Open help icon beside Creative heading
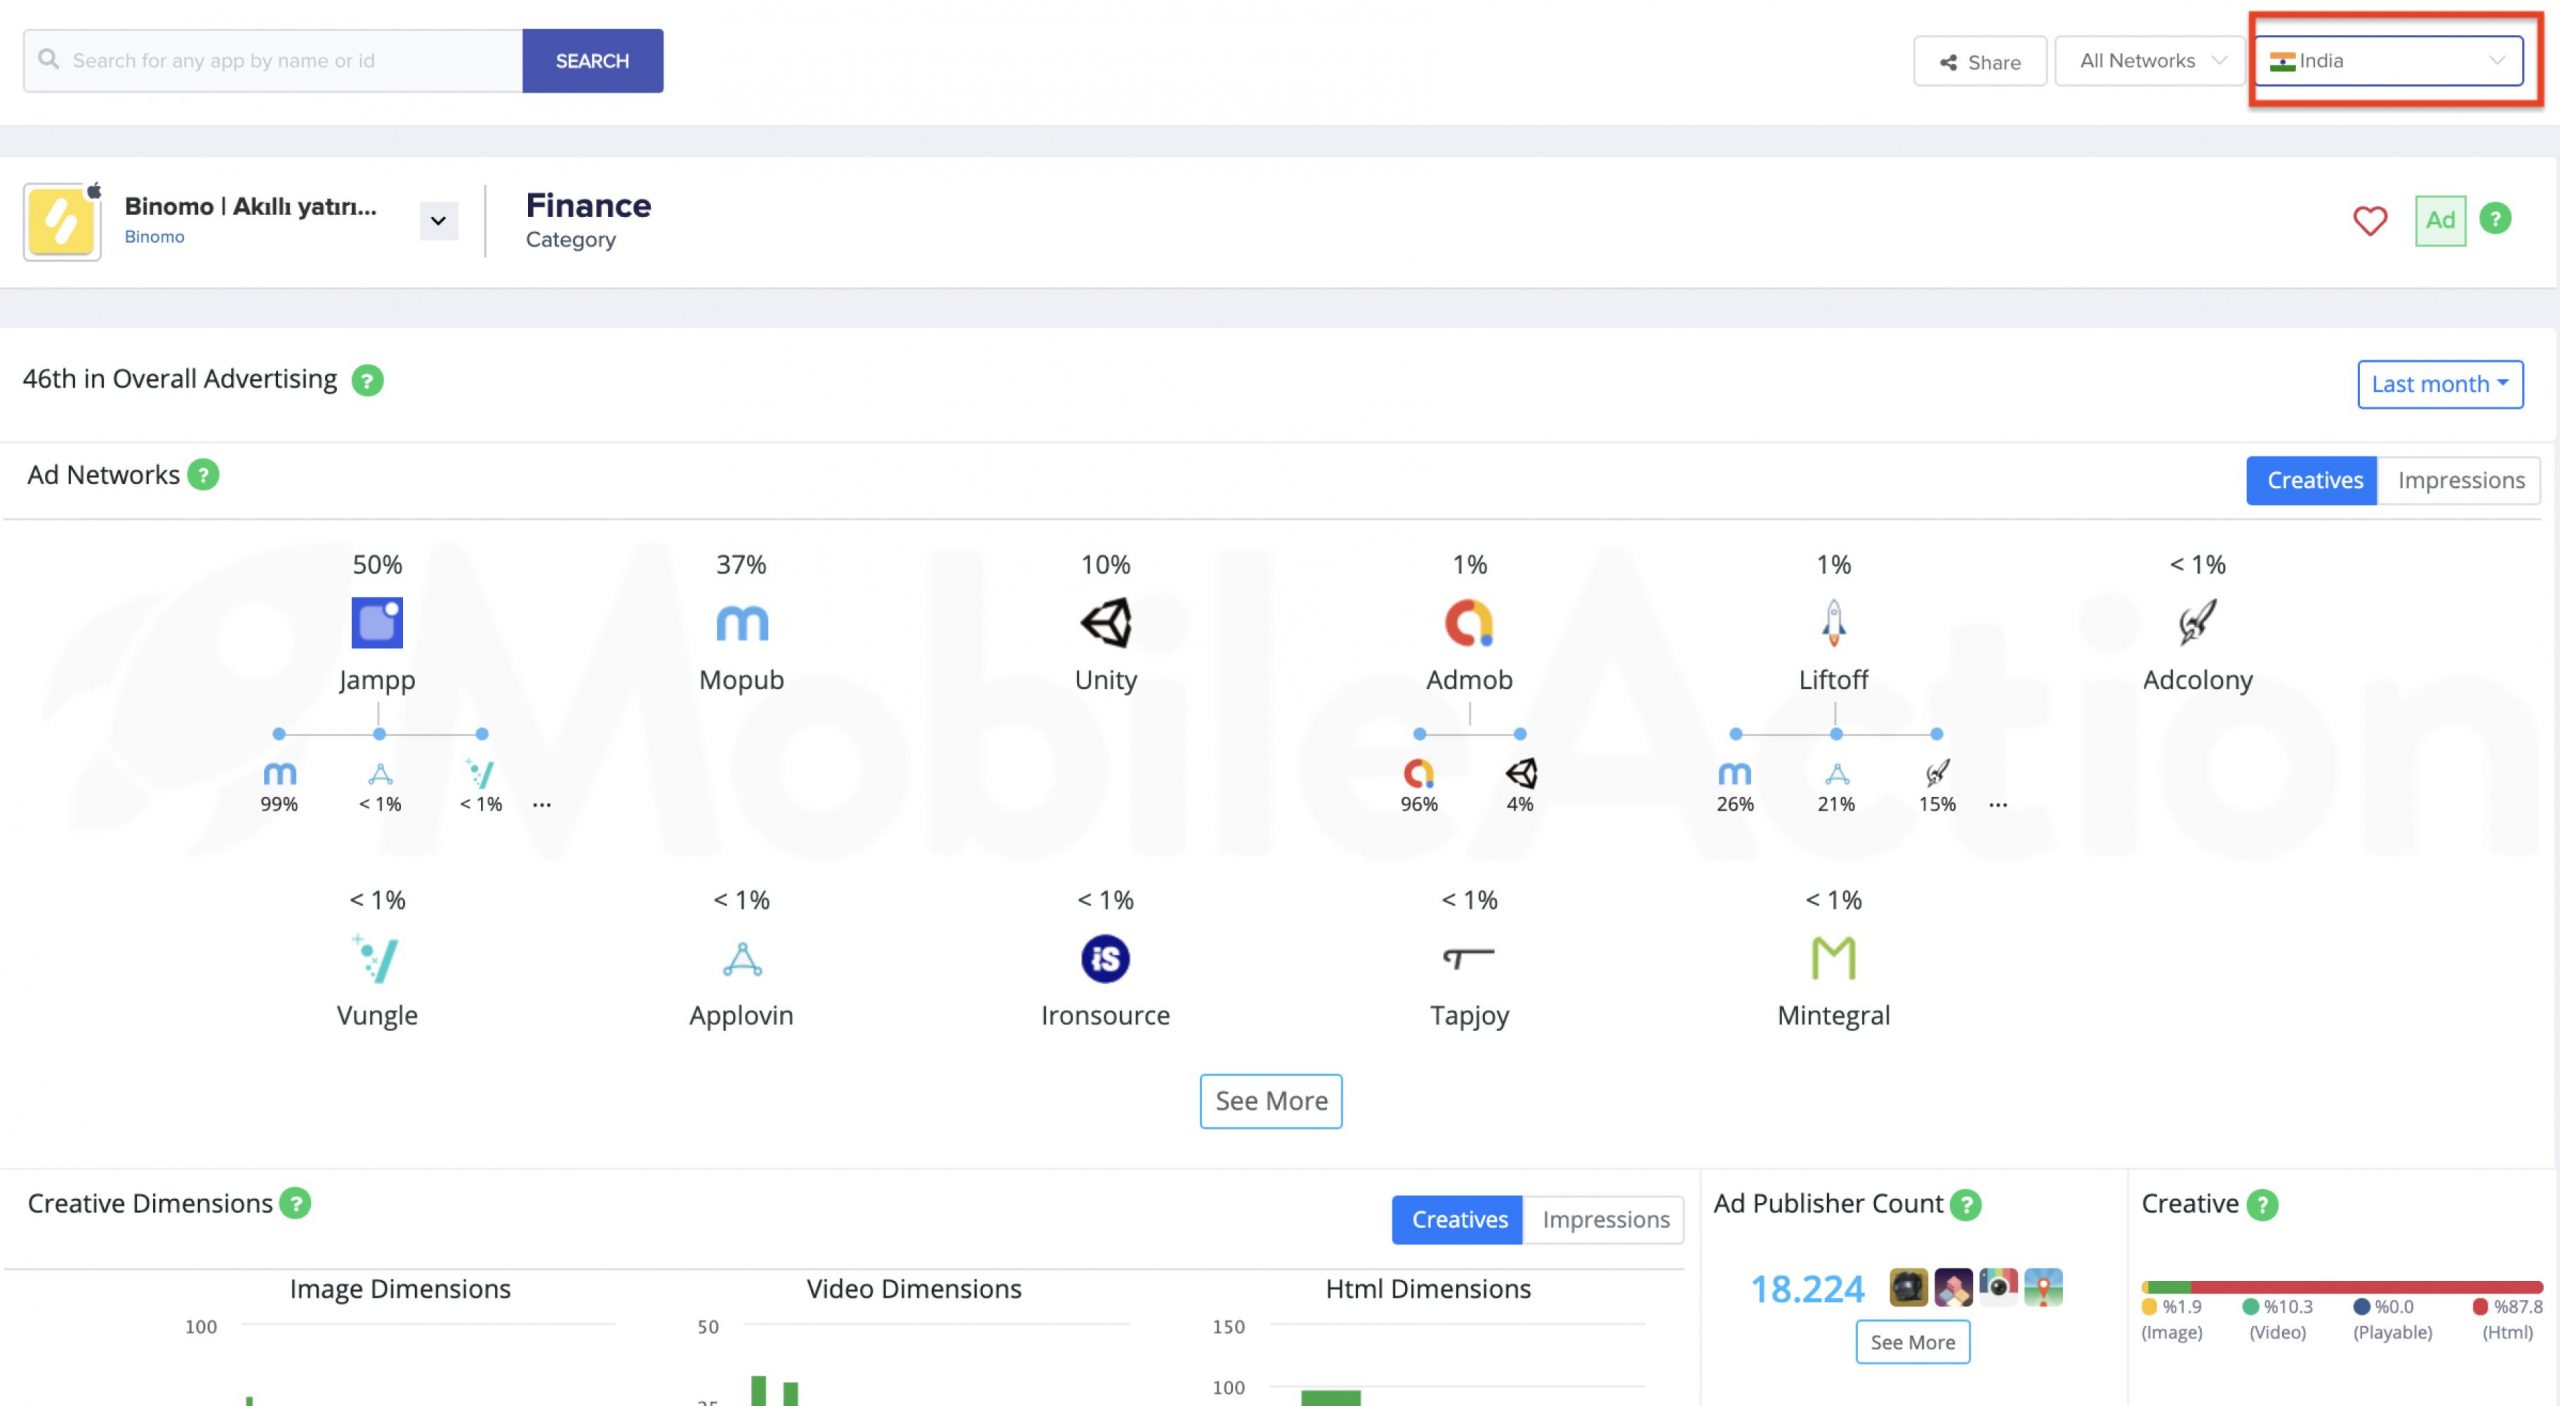 click(x=2262, y=1205)
